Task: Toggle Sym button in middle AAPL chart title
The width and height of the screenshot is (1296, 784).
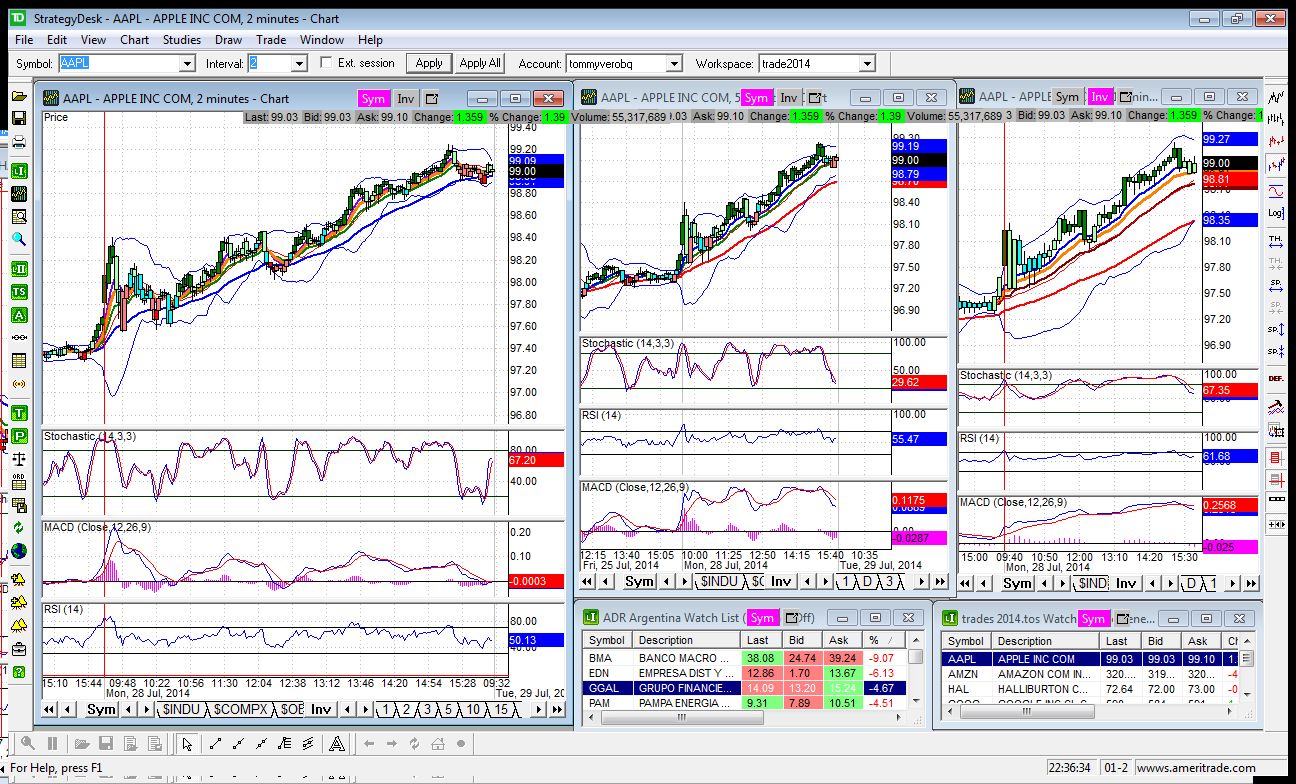Action: pyautogui.click(x=756, y=97)
